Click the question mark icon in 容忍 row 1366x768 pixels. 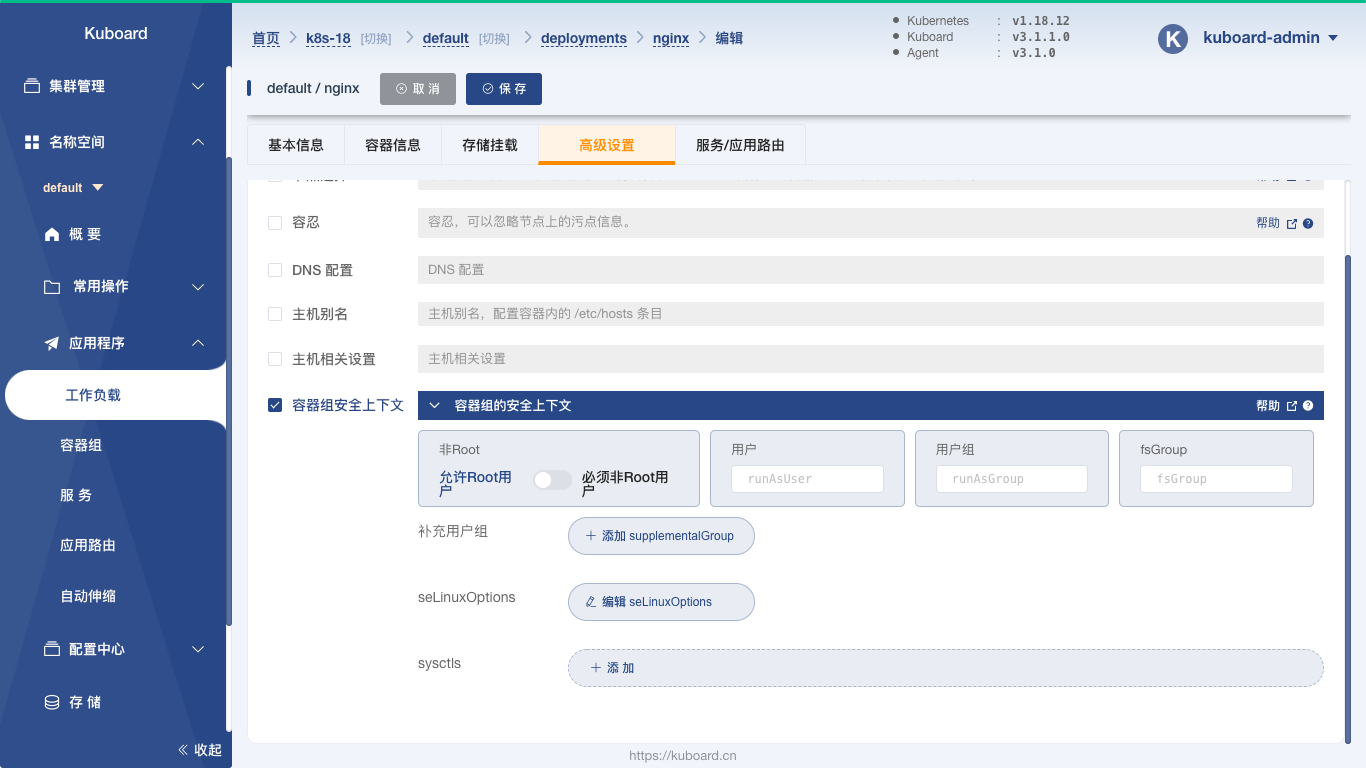click(x=1308, y=223)
